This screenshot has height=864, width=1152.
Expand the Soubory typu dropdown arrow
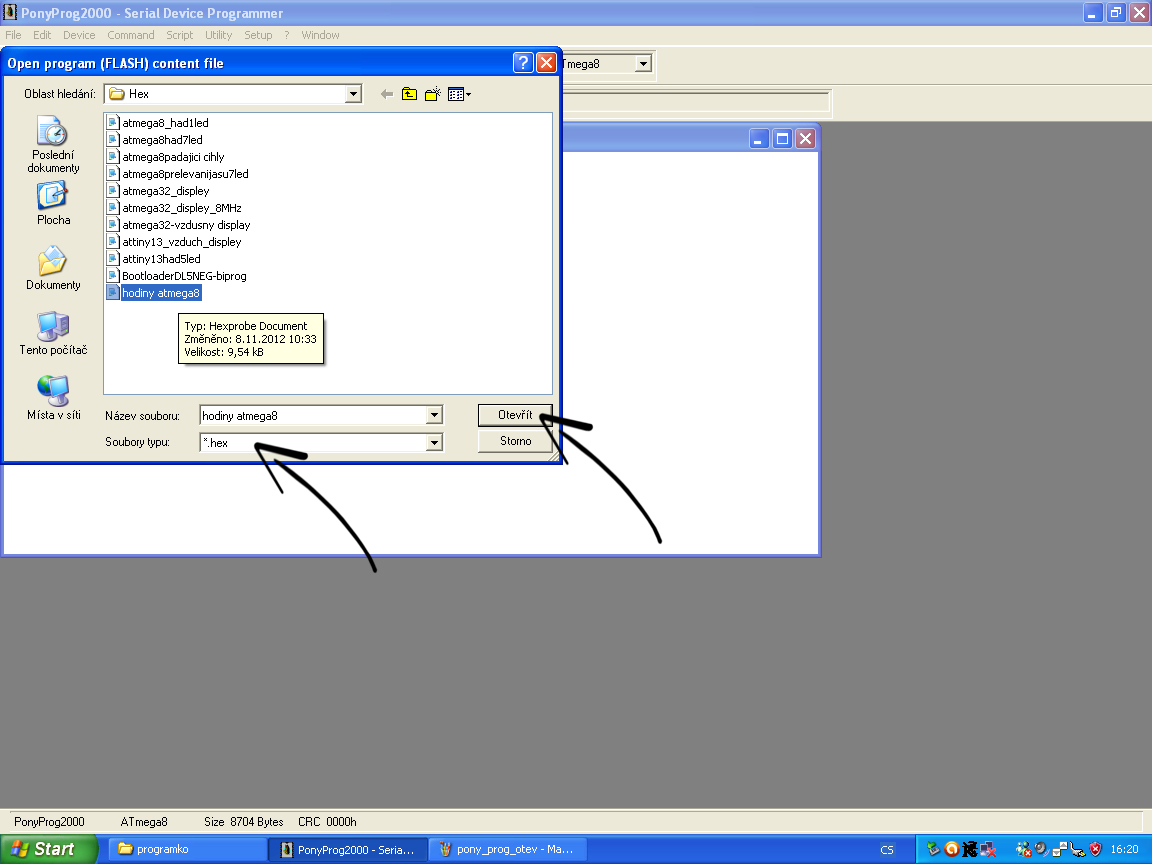tap(434, 442)
